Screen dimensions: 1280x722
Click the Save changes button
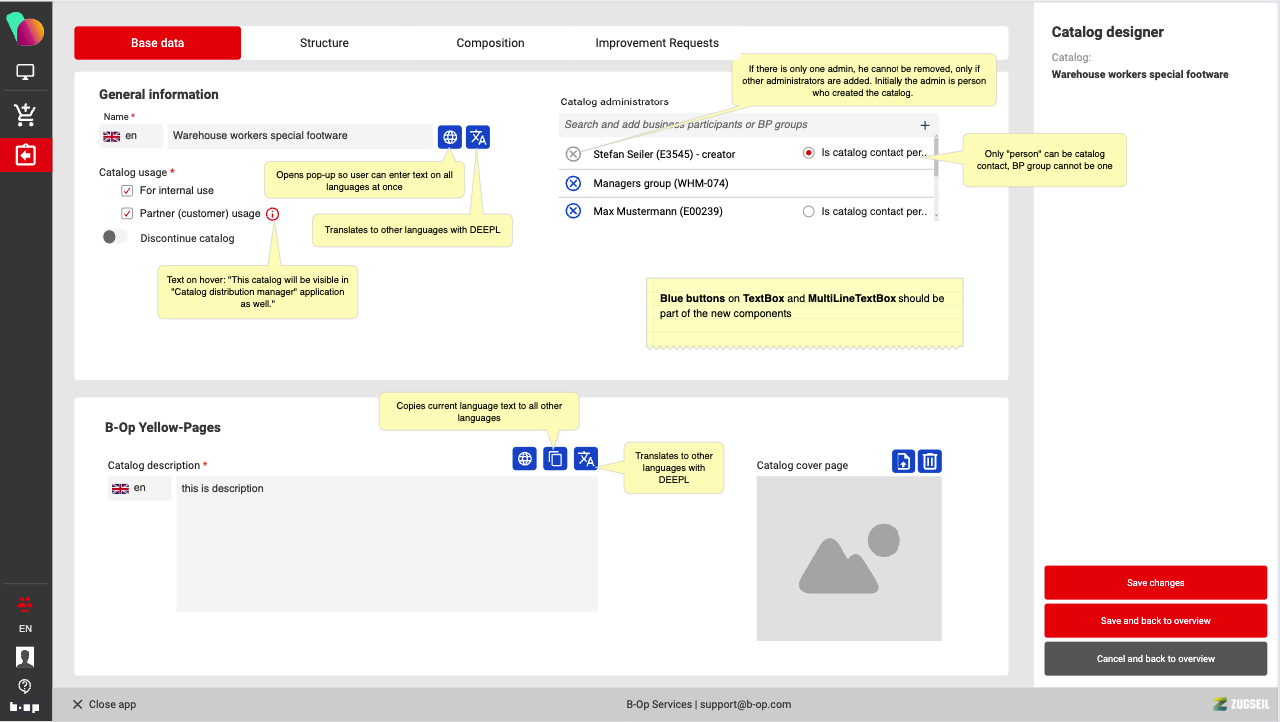click(x=1155, y=583)
